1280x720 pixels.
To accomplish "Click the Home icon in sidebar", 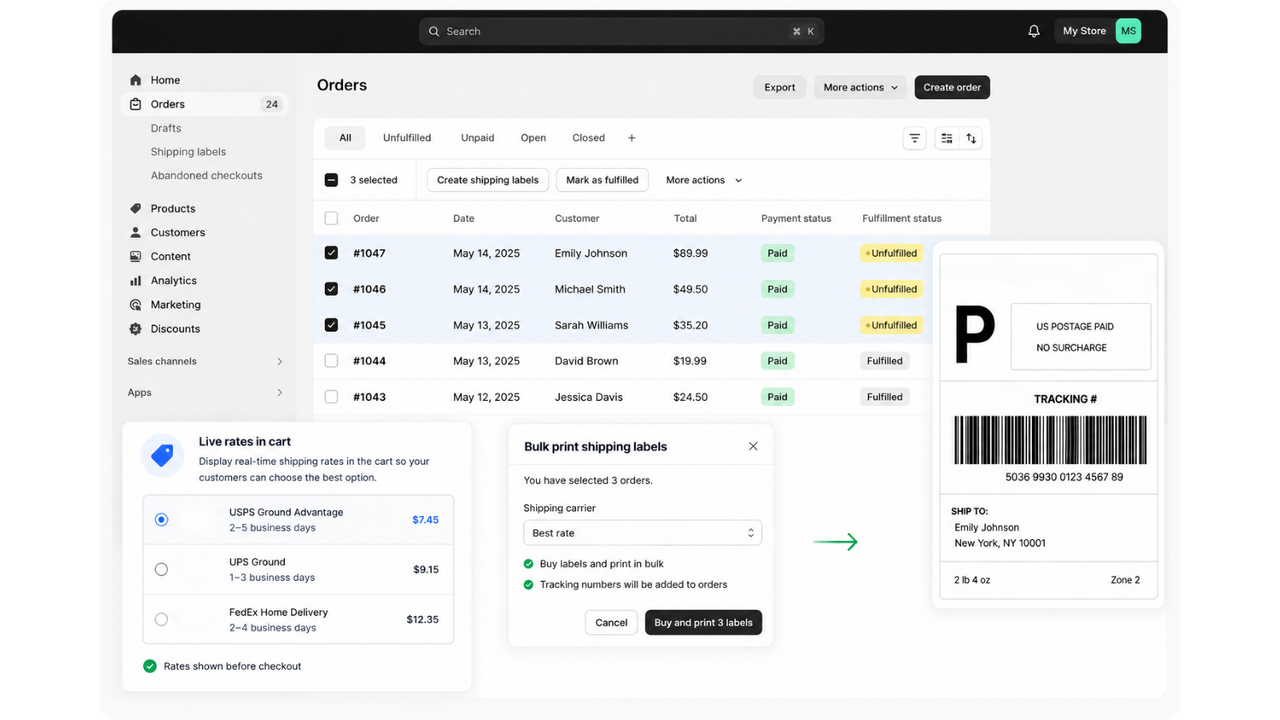I will pyautogui.click(x=136, y=80).
